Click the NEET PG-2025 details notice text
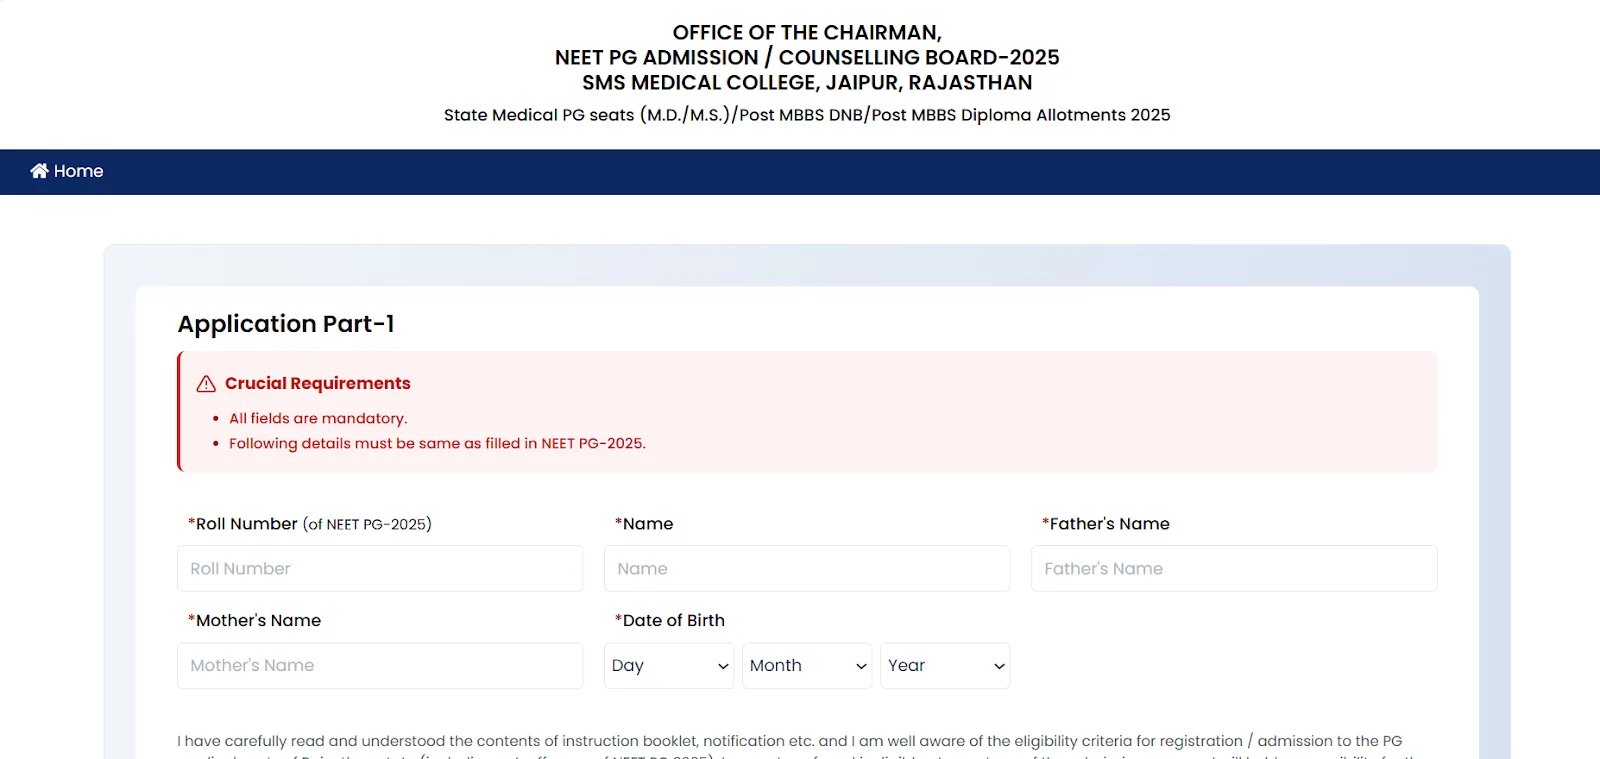The width and height of the screenshot is (1600, 759). (437, 443)
